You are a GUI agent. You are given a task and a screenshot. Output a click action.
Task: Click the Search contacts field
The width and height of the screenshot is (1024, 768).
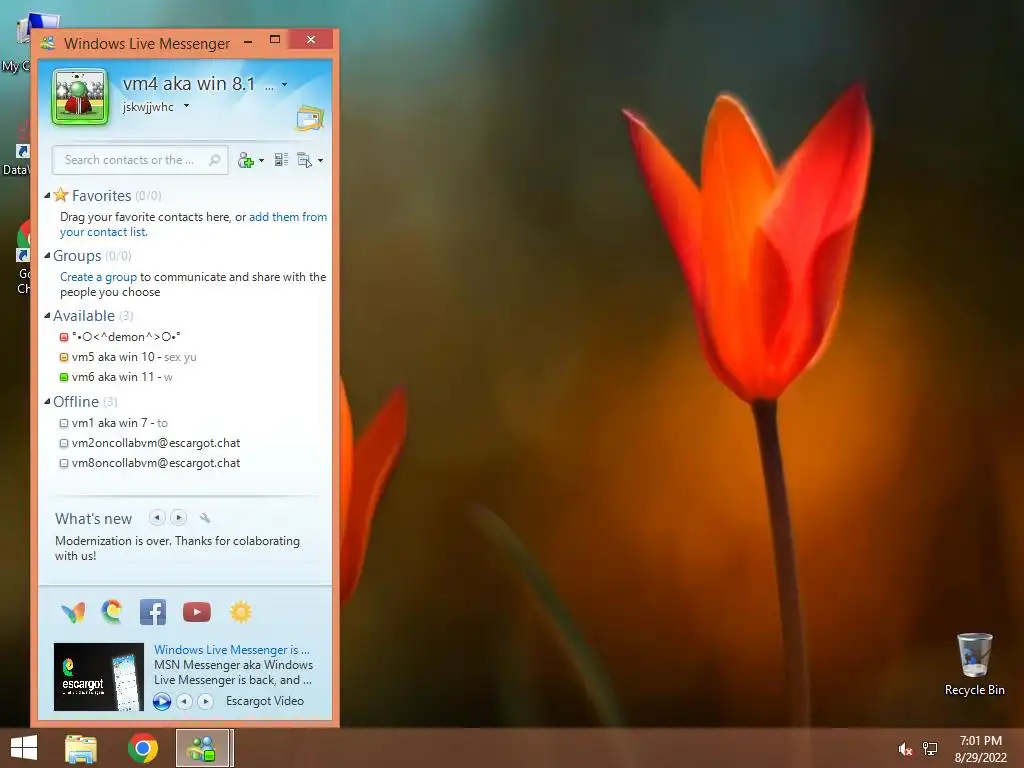click(140, 160)
